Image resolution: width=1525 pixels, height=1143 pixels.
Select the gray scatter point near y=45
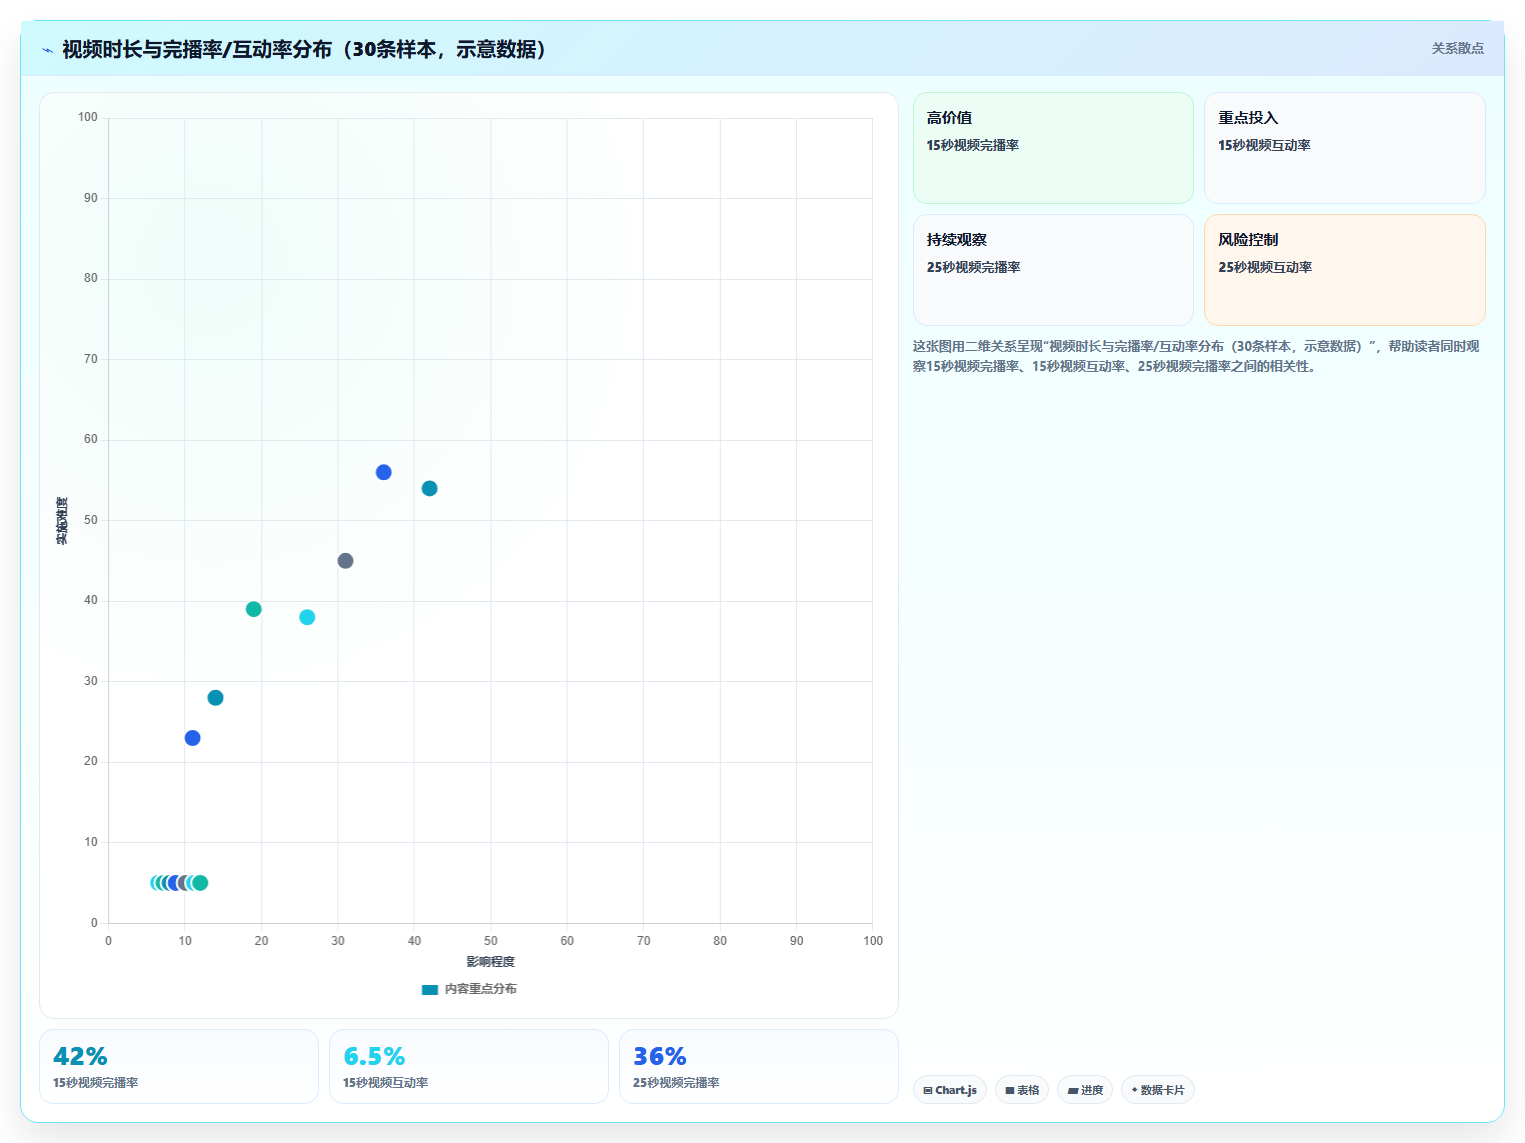pyautogui.click(x=345, y=561)
